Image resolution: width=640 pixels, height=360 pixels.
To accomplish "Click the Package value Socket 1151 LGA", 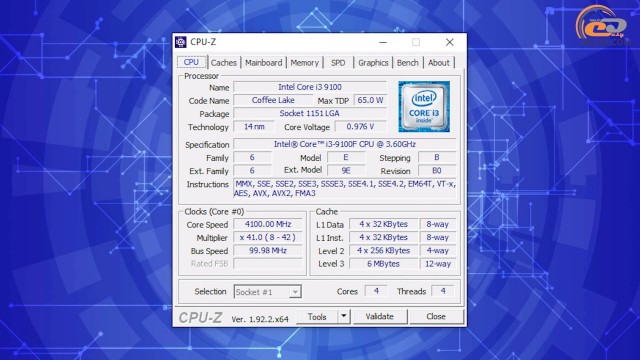I will point(310,113).
